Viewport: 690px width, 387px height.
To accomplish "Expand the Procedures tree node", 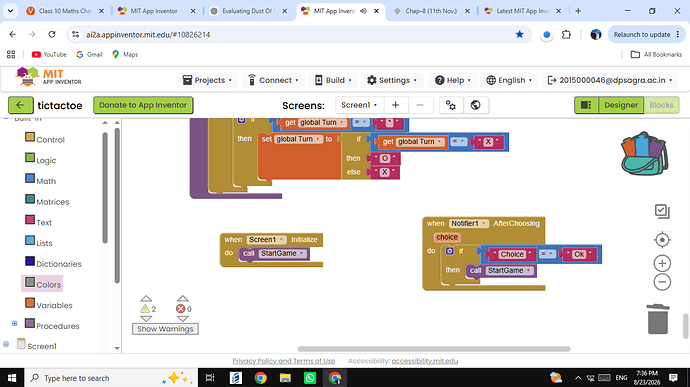I will (x=15, y=324).
